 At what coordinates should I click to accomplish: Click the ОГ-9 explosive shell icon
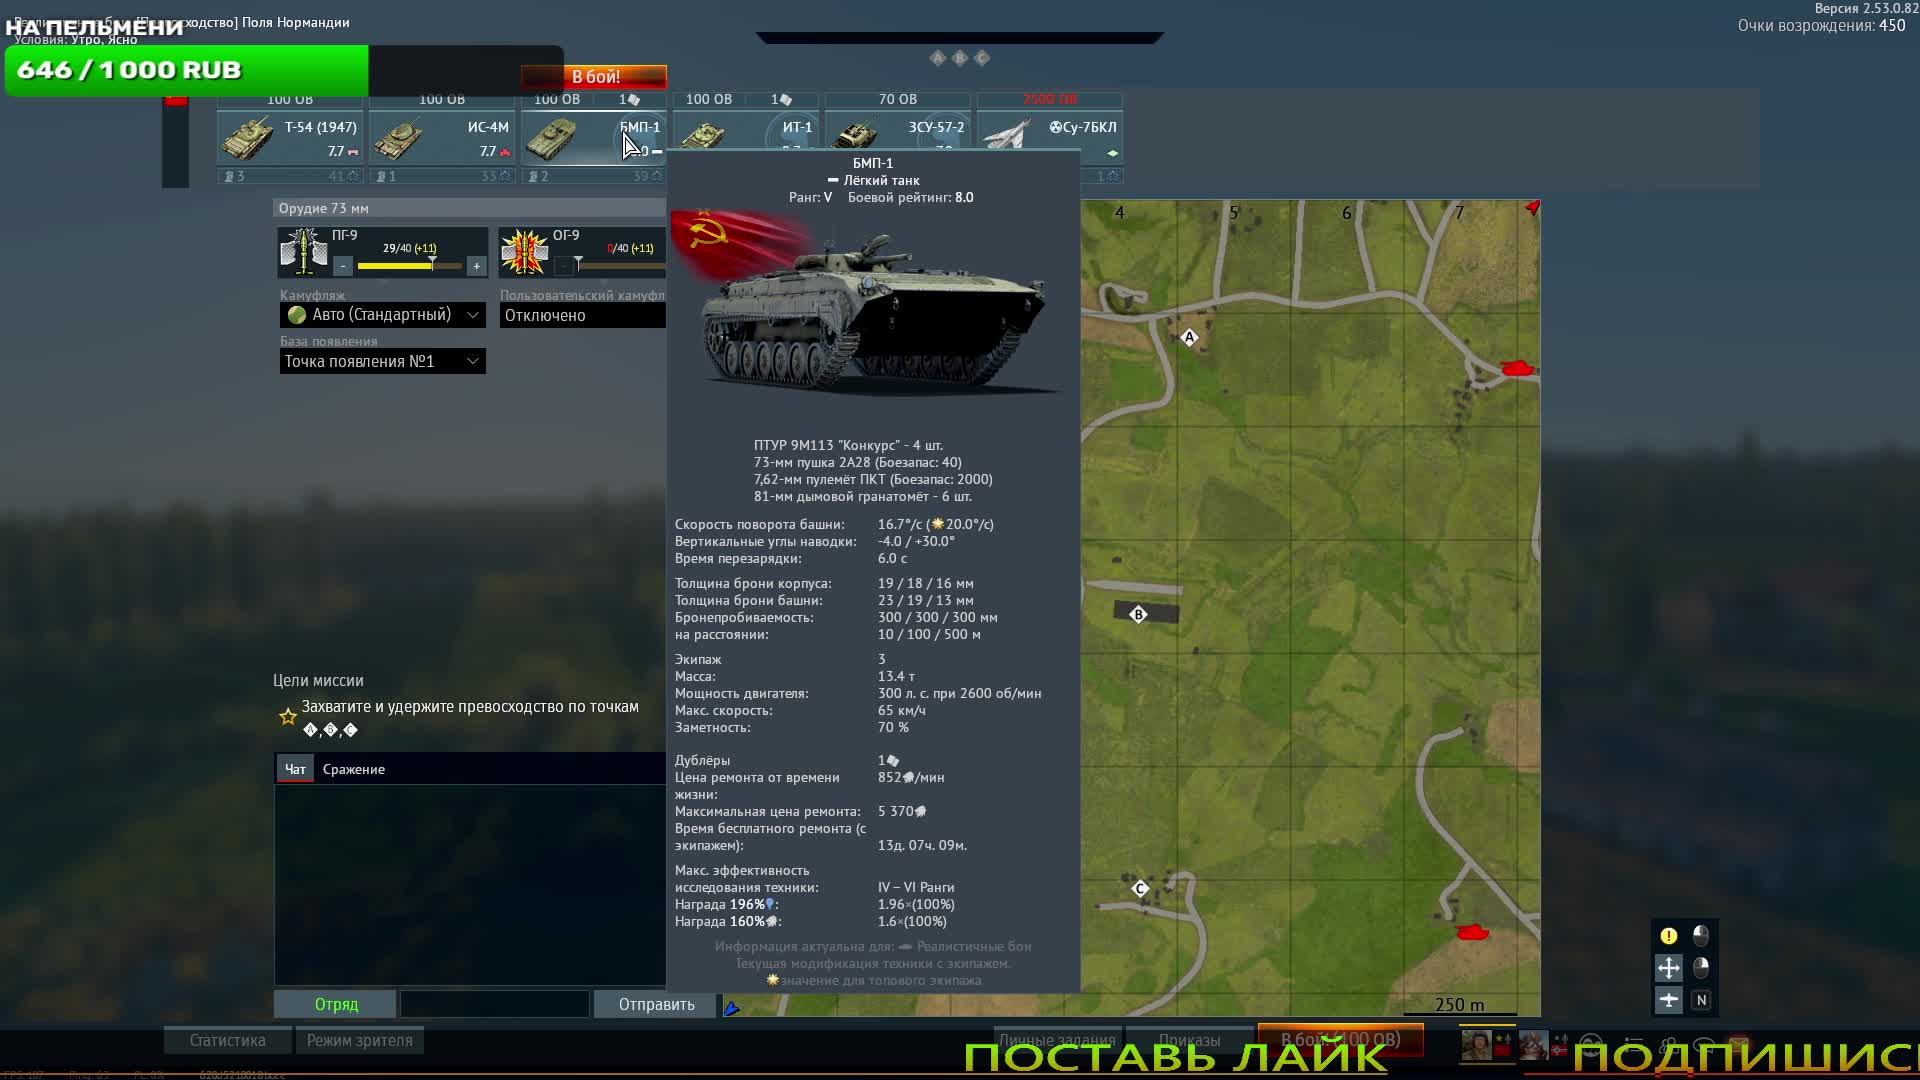click(x=524, y=252)
